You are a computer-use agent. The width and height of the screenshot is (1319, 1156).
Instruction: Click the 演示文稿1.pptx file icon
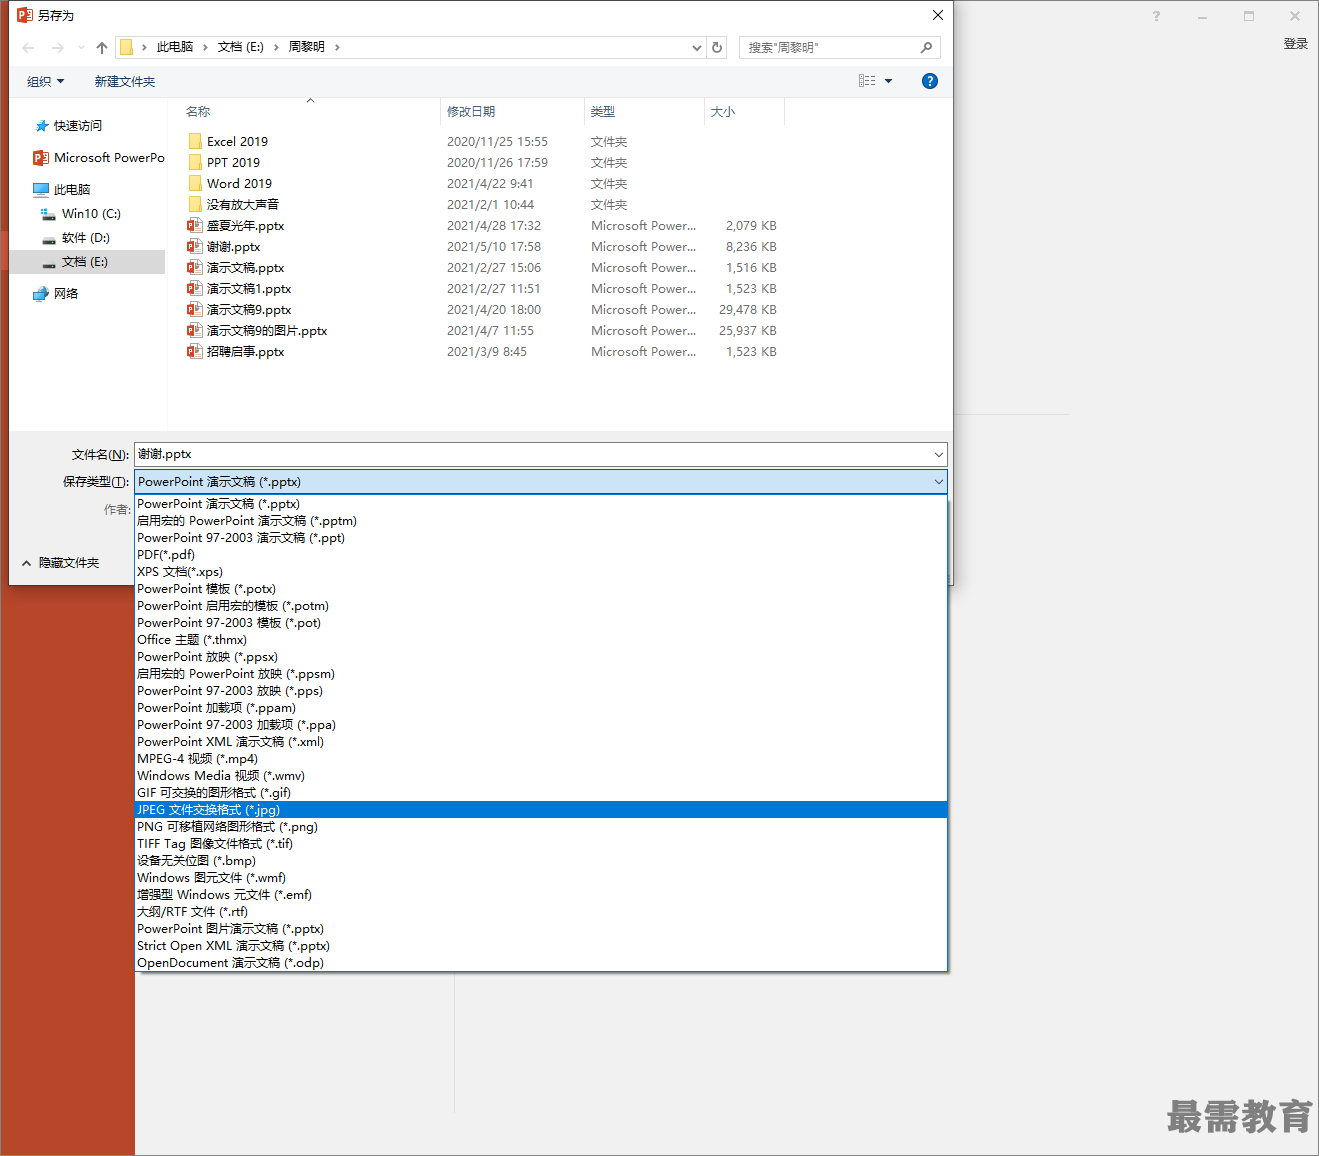tap(195, 288)
